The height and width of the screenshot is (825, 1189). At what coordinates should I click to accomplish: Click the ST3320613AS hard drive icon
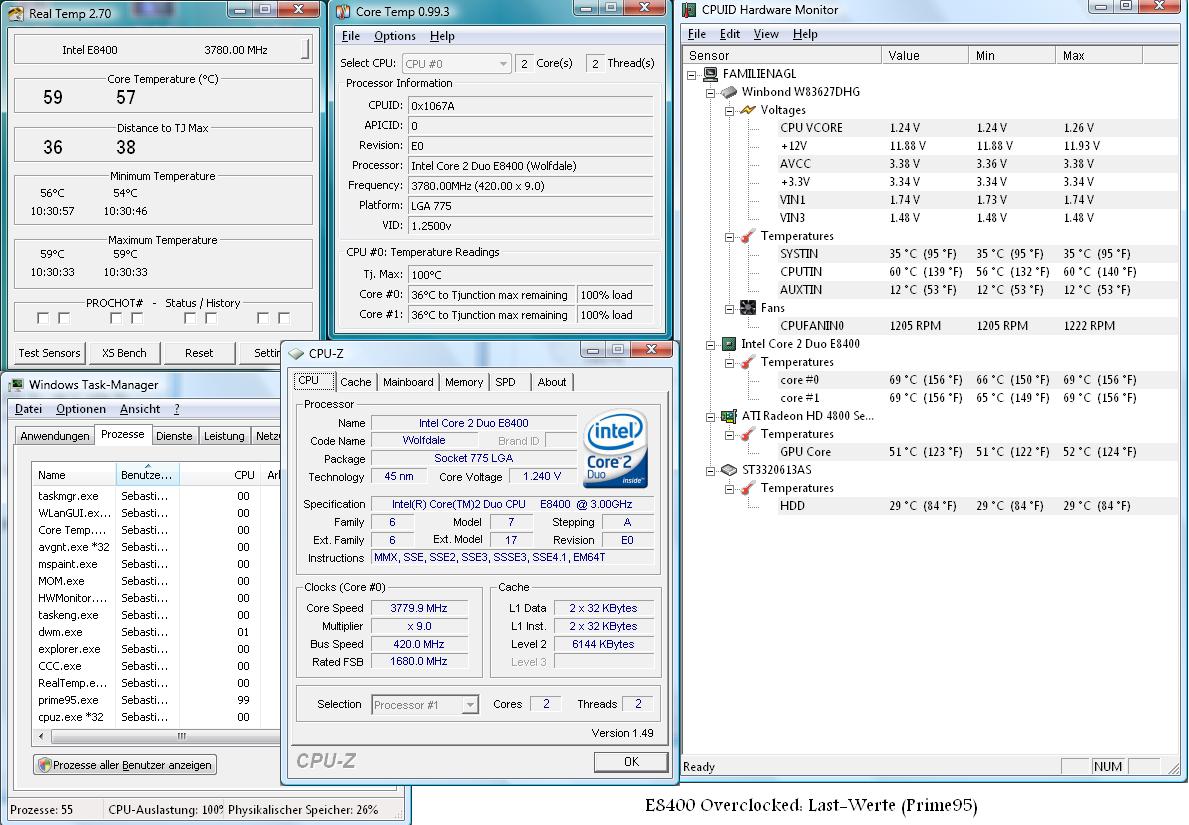point(729,470)
